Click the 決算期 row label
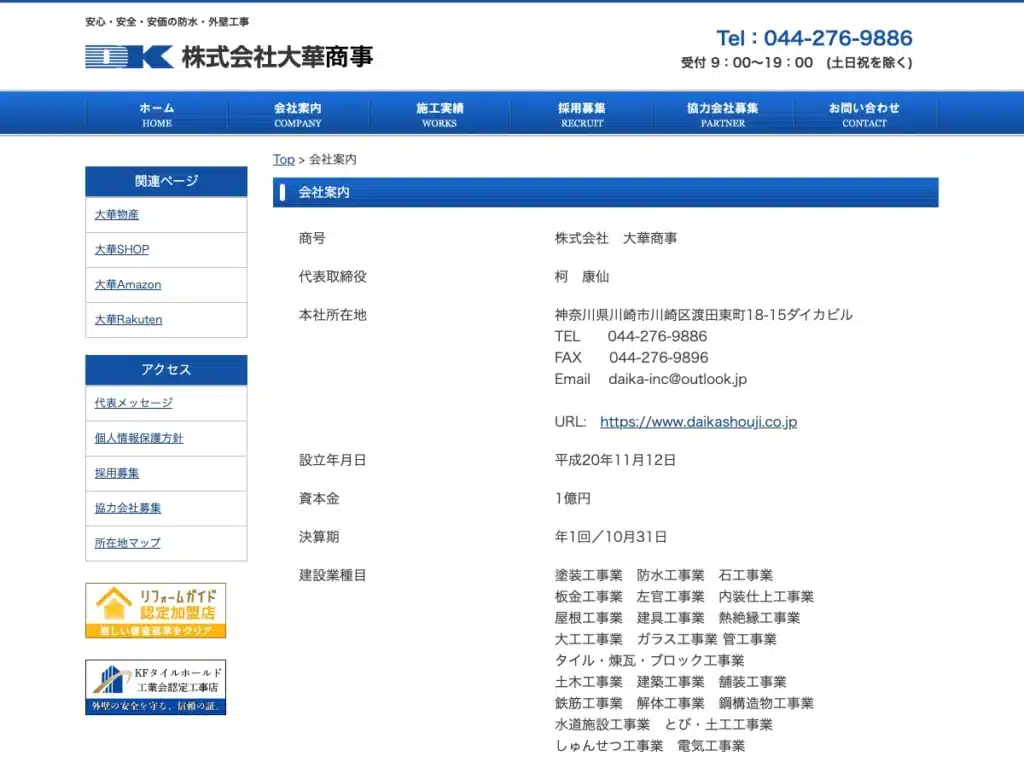Image resolution: width=1024 pixels, height=768 pixels. (x=319, y=537)
